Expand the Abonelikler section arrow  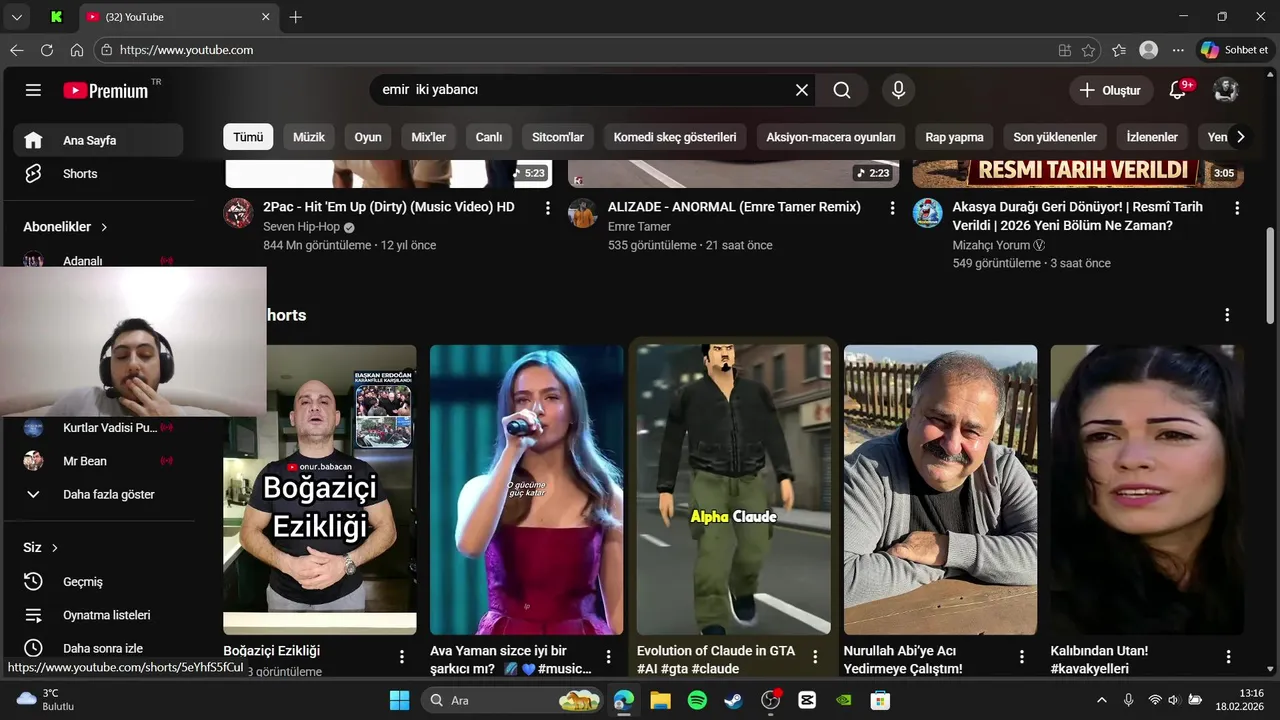pyautogui.click(x=104, y=227)
